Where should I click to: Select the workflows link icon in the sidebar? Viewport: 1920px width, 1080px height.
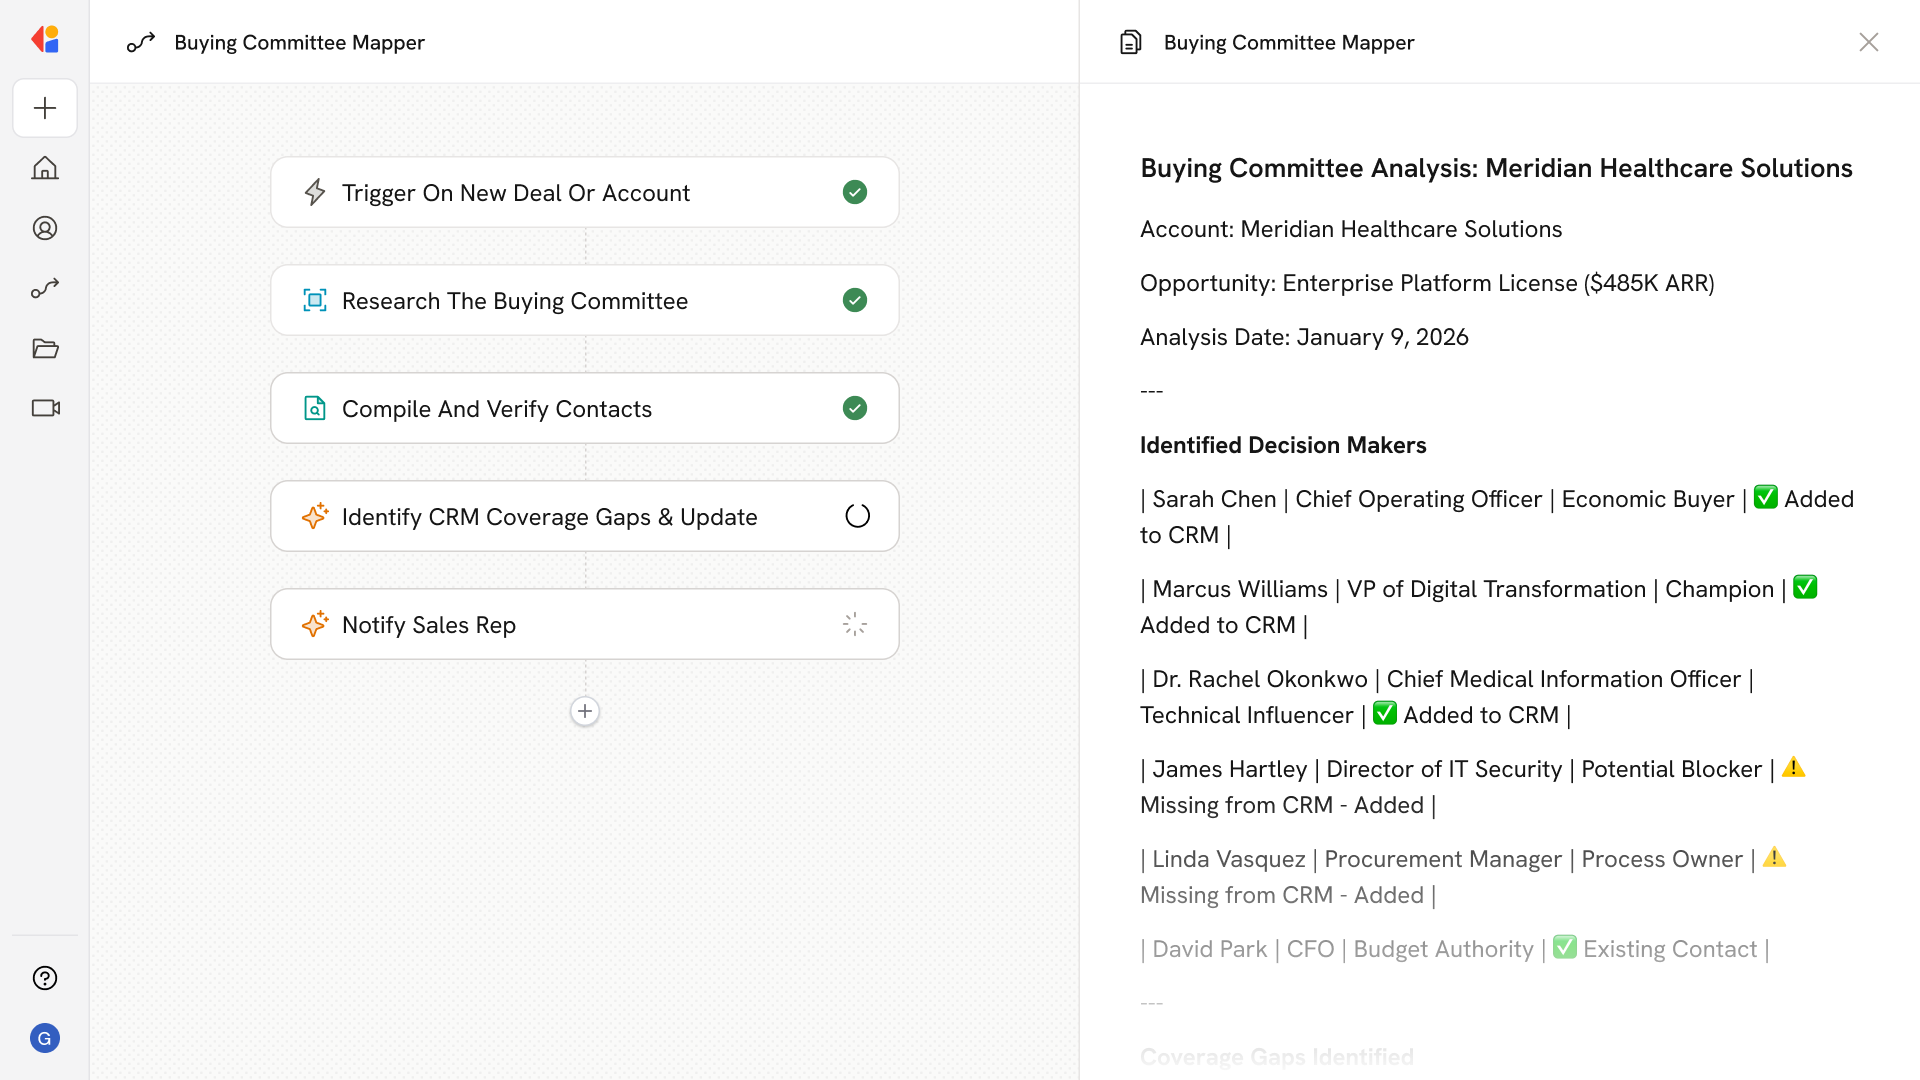pyautogui.click(x=45, y=288)
